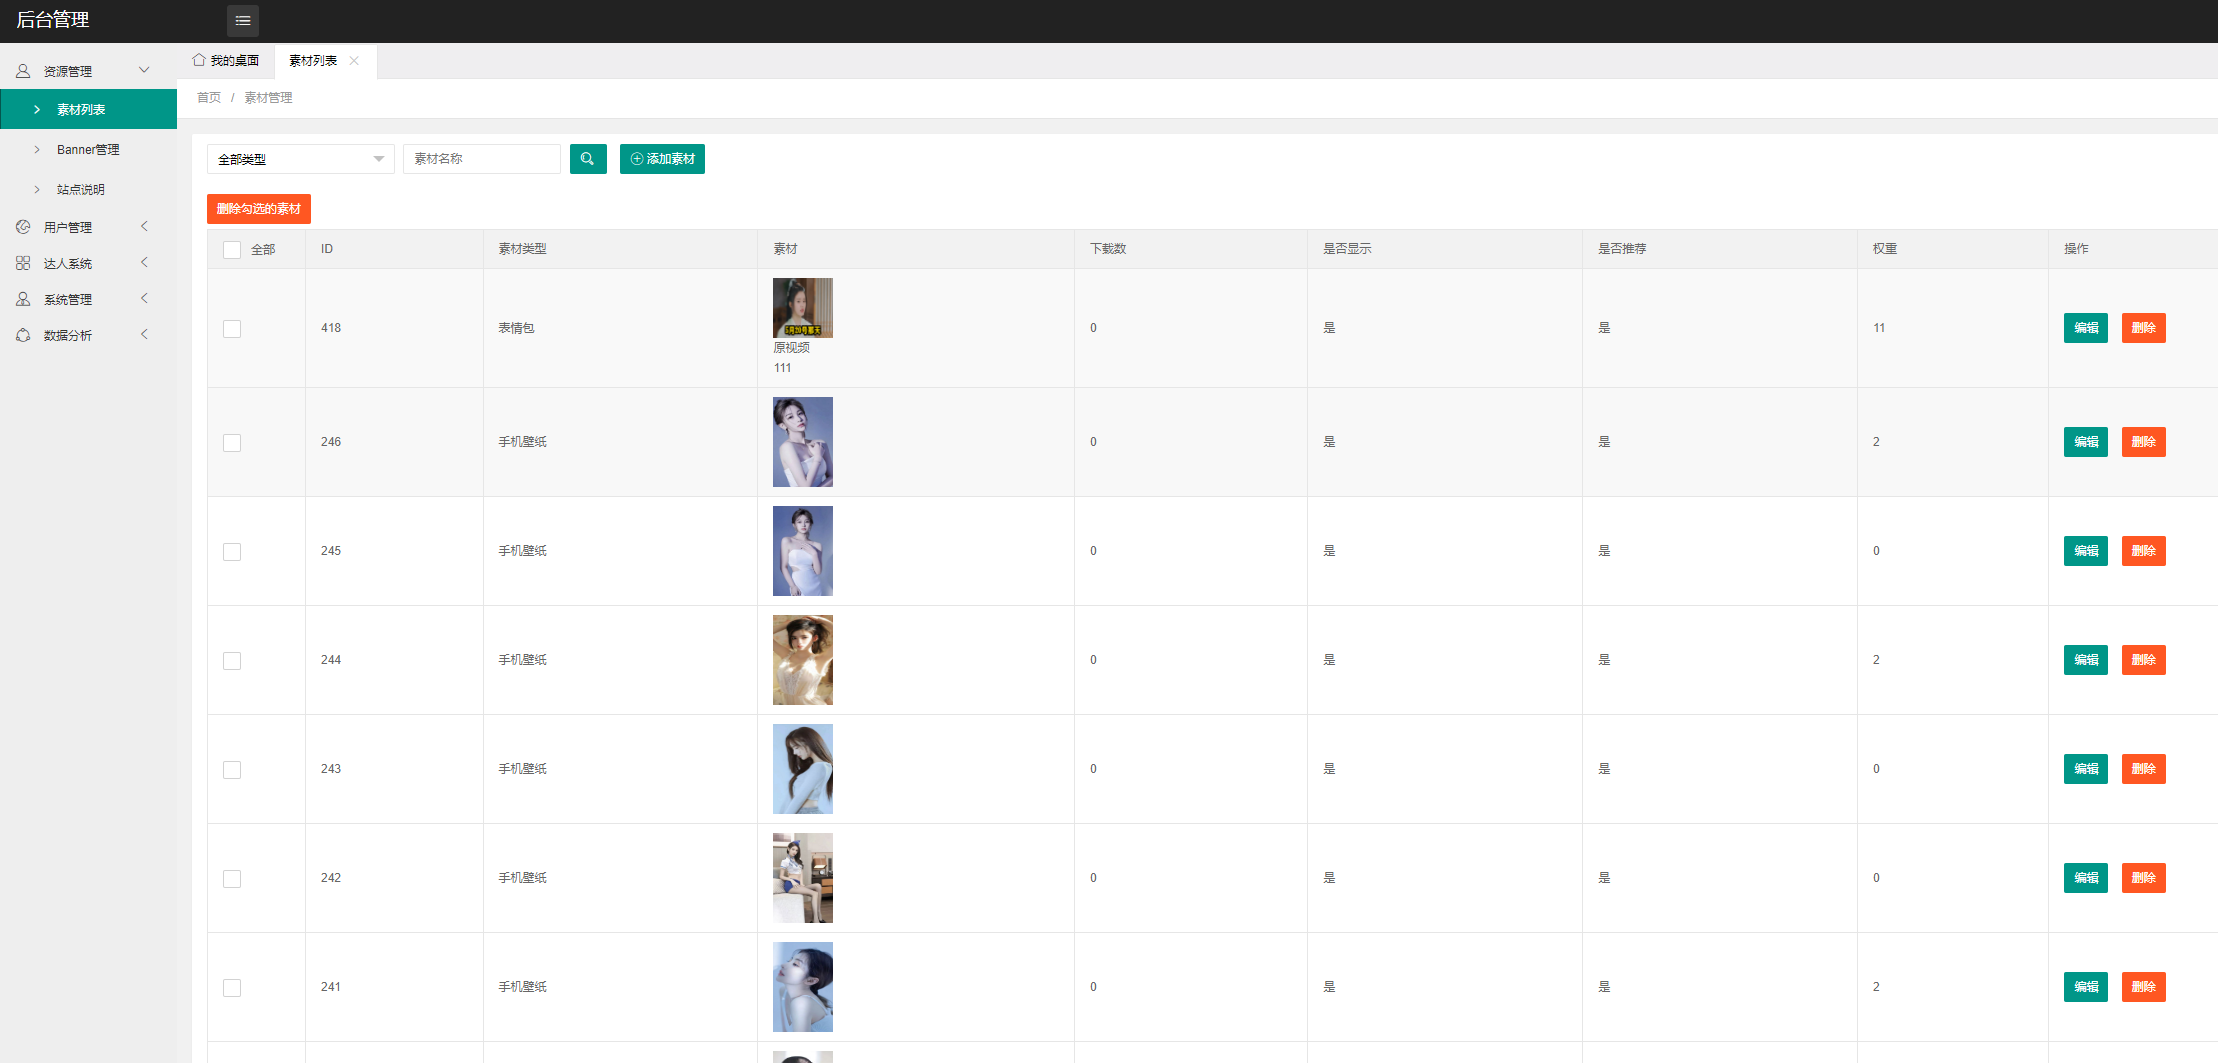Click the 首页 breadcrumb link

click(x=209, y=97)
